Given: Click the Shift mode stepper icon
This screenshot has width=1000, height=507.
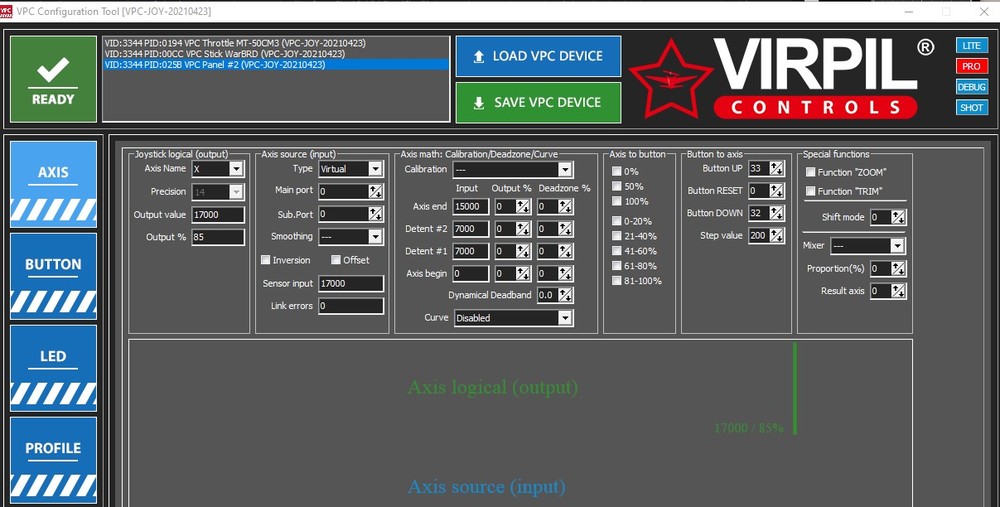Looking at the screenshot, I should pos(898,217).
